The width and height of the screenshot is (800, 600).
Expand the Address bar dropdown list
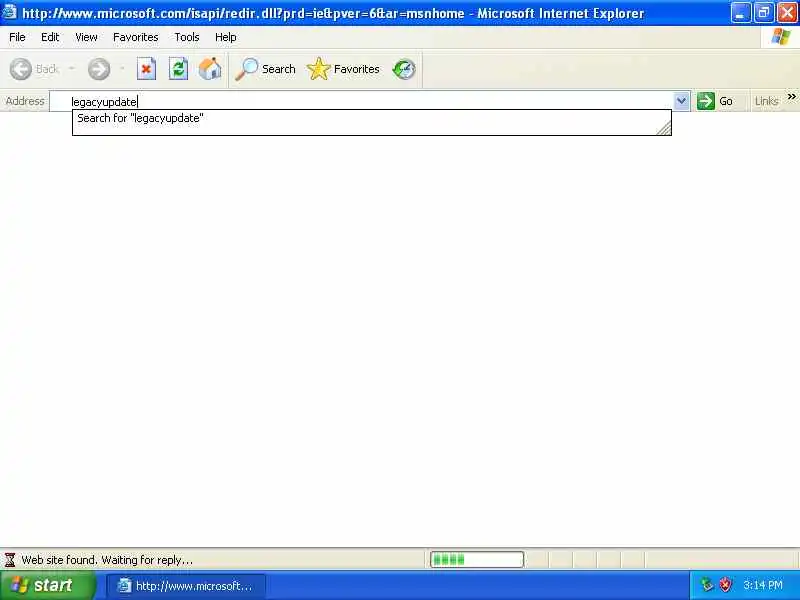coord(681,101)
